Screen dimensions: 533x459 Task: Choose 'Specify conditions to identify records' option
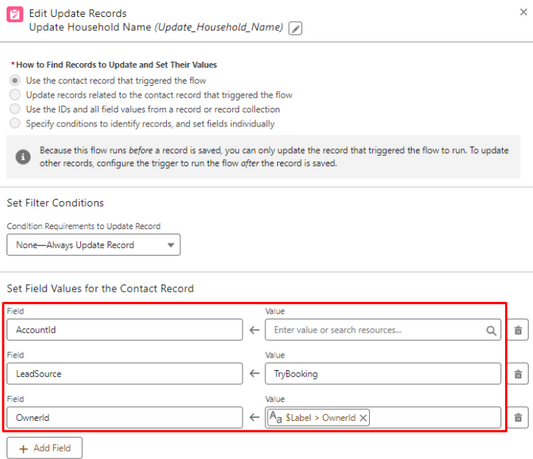point(15,123)
